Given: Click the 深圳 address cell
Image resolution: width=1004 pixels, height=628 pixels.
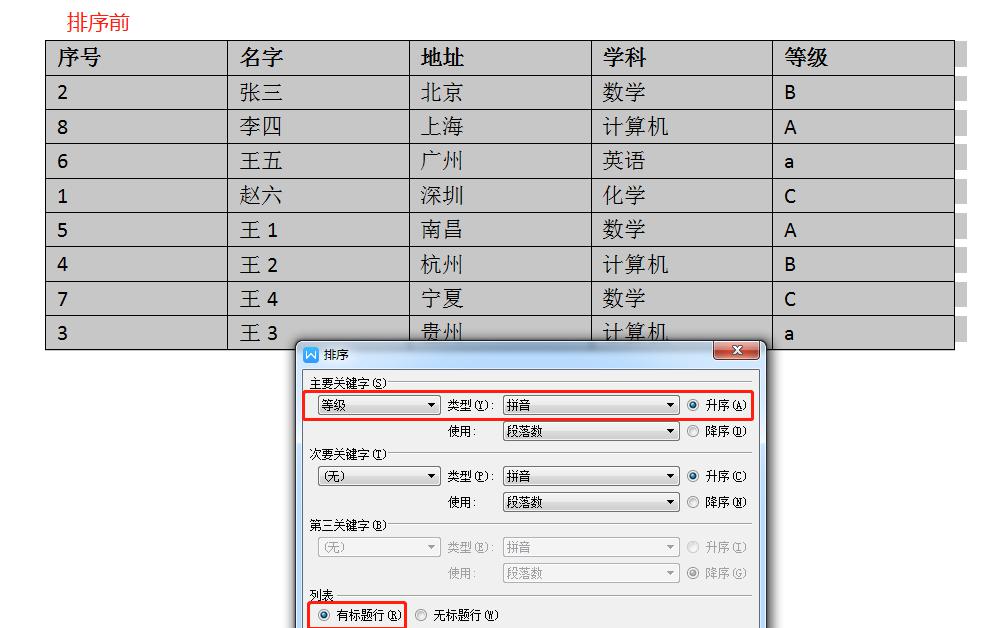Looking at the screenshot, I should 500,196.
